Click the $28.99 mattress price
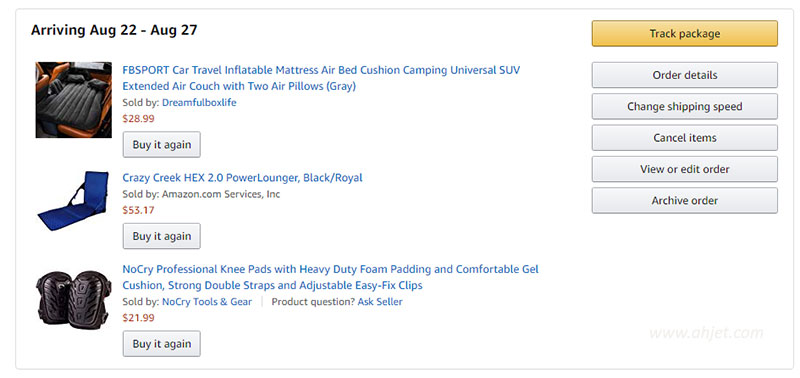 coord(138,119)
